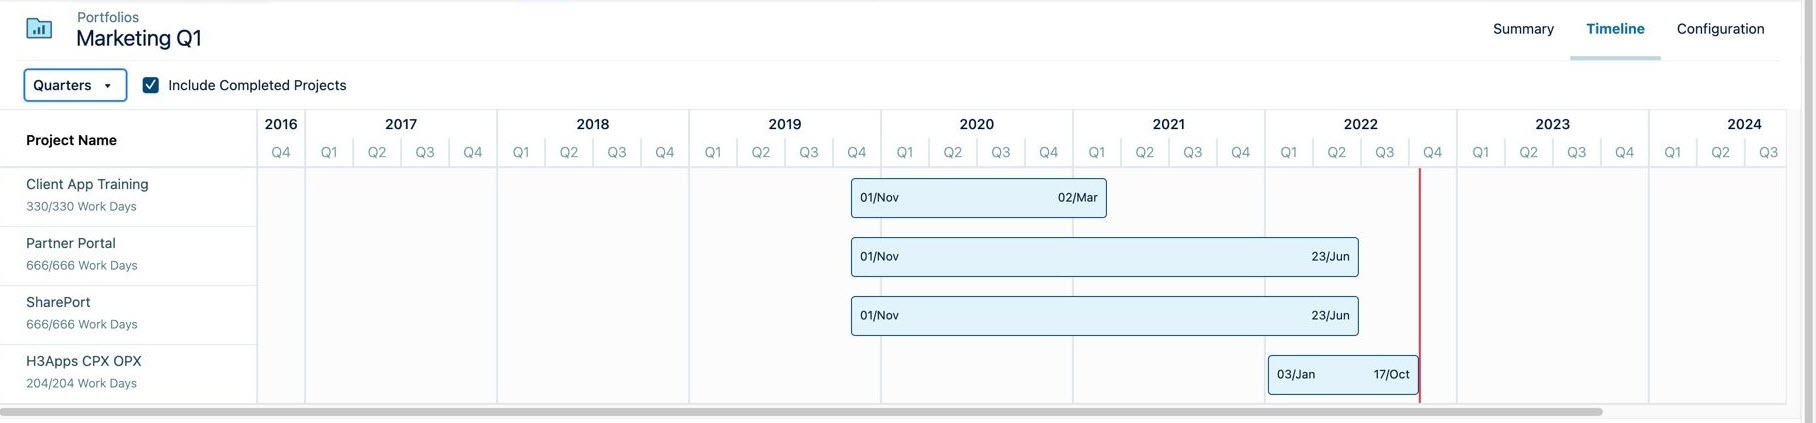Click the SharePort timeline bar
This screenshot has width=1816, height=423.
pyautogui.click(x=1104, y=316)
